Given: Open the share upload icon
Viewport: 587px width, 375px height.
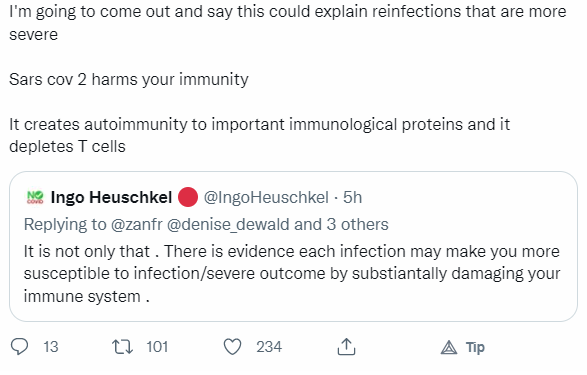Looking at the screenshot, I should (x=346, y=347).
